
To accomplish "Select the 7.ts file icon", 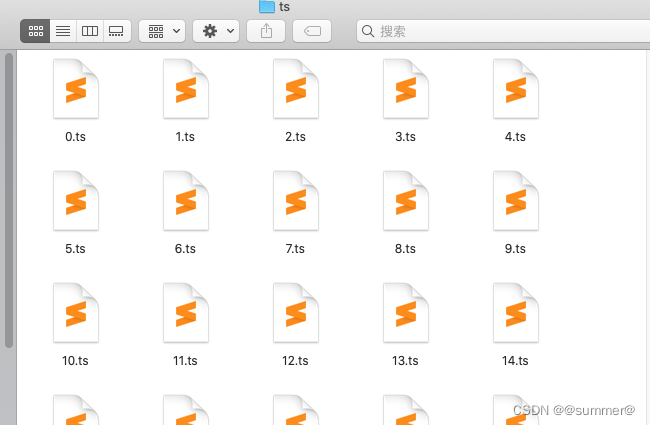I will [x=296, y=201].
